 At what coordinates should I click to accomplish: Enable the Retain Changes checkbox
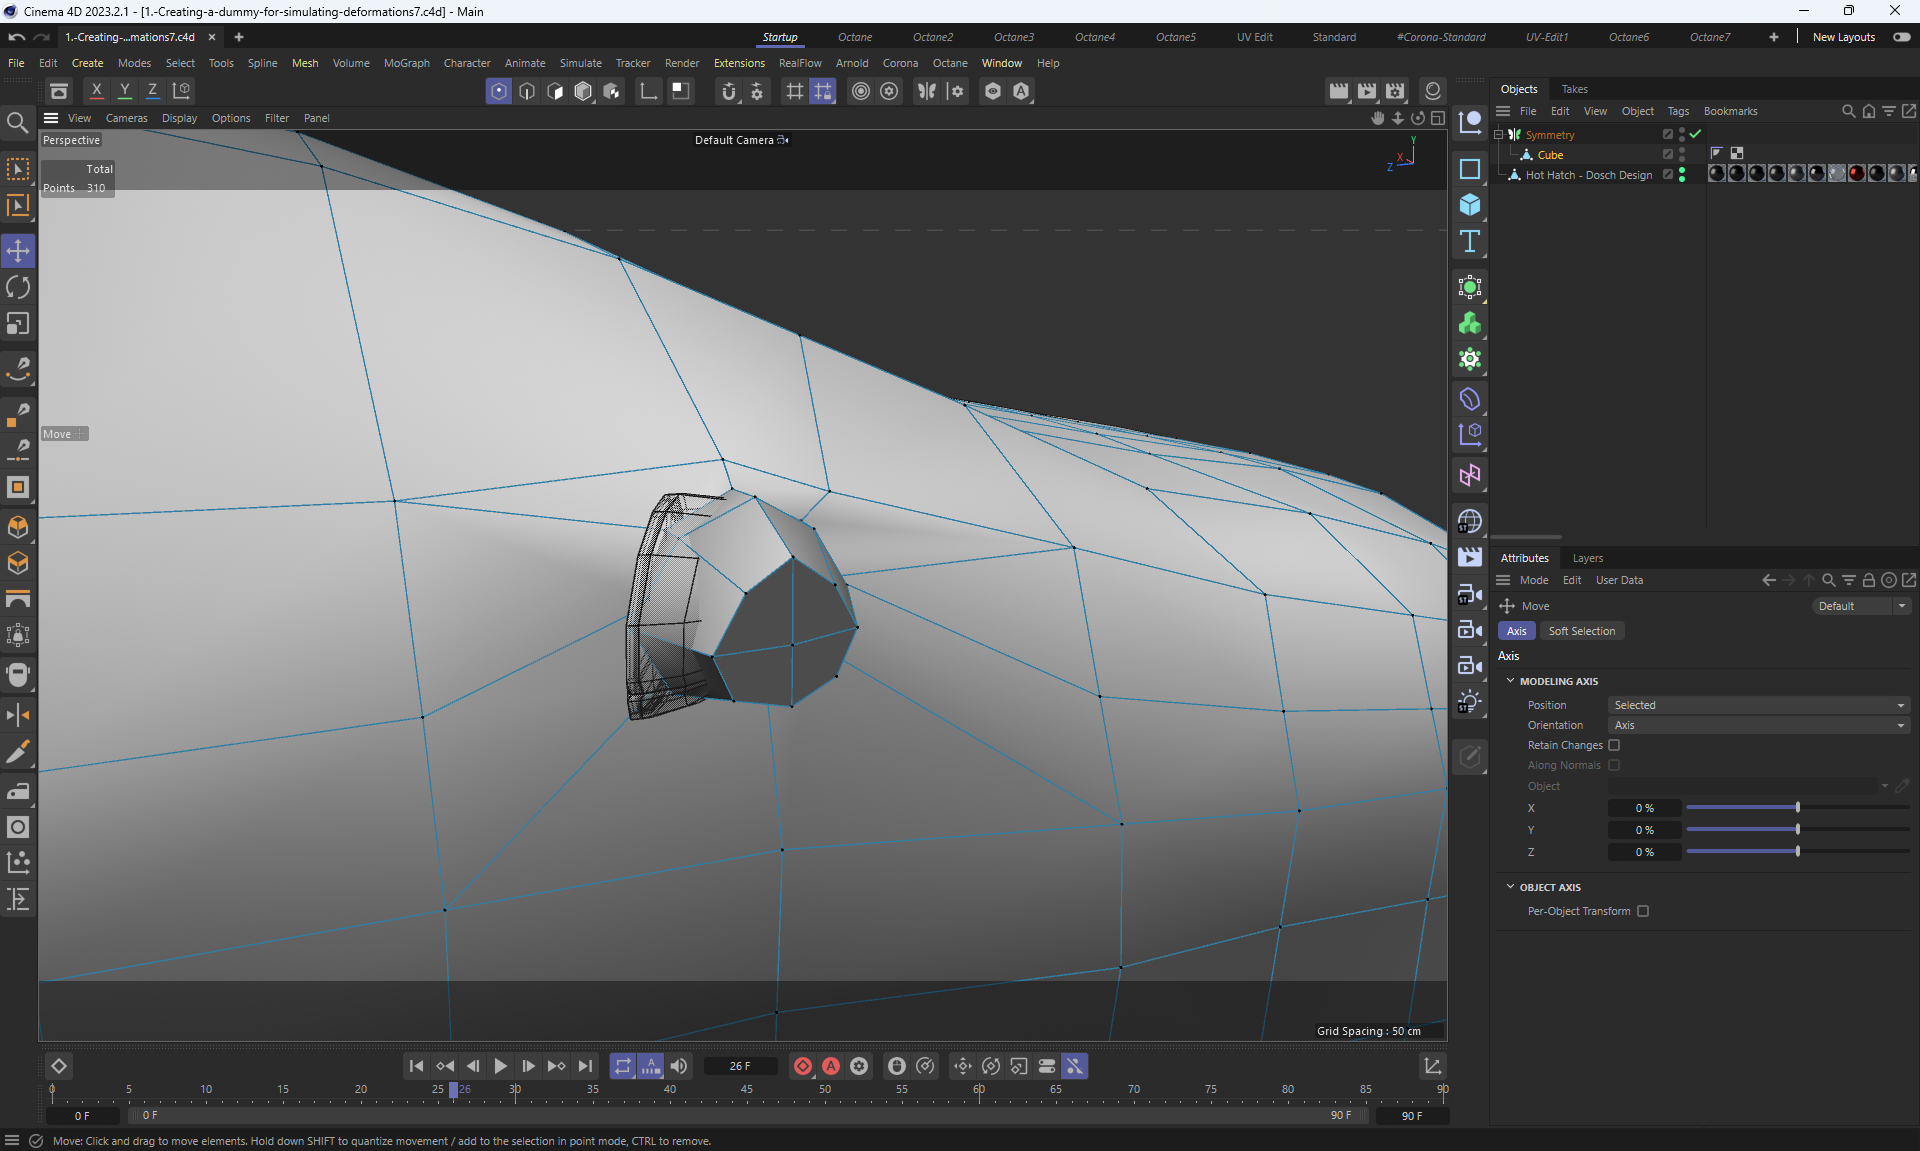click(x=1614, y=745)
